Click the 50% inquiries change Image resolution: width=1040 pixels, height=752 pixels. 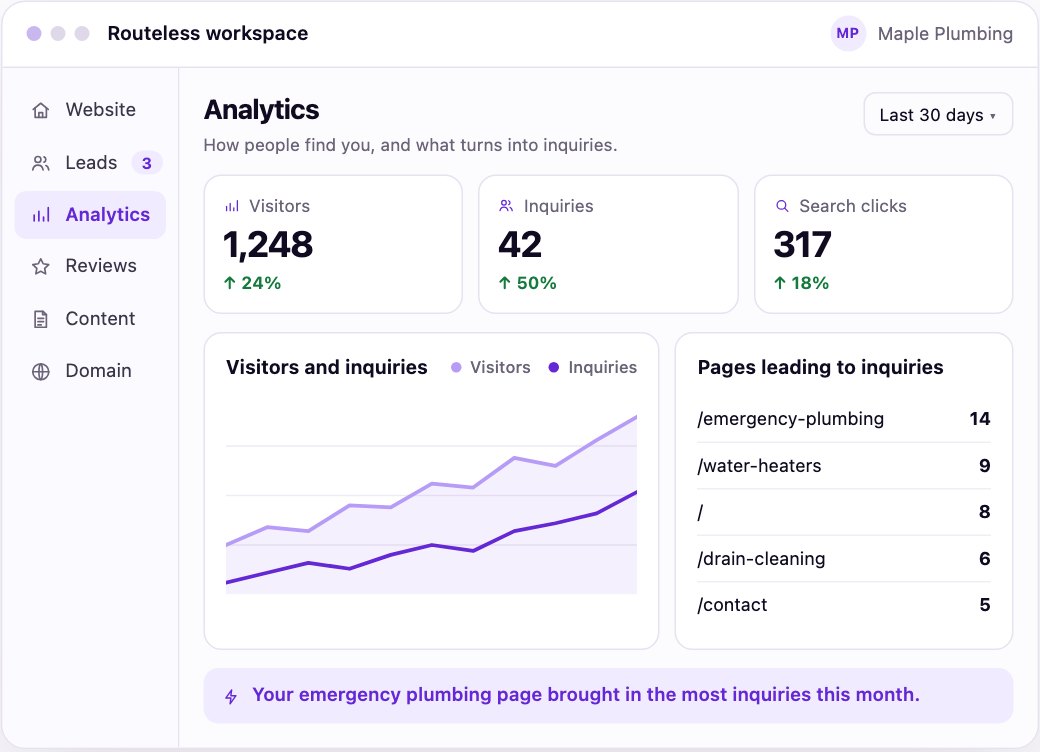click(537, 283)
